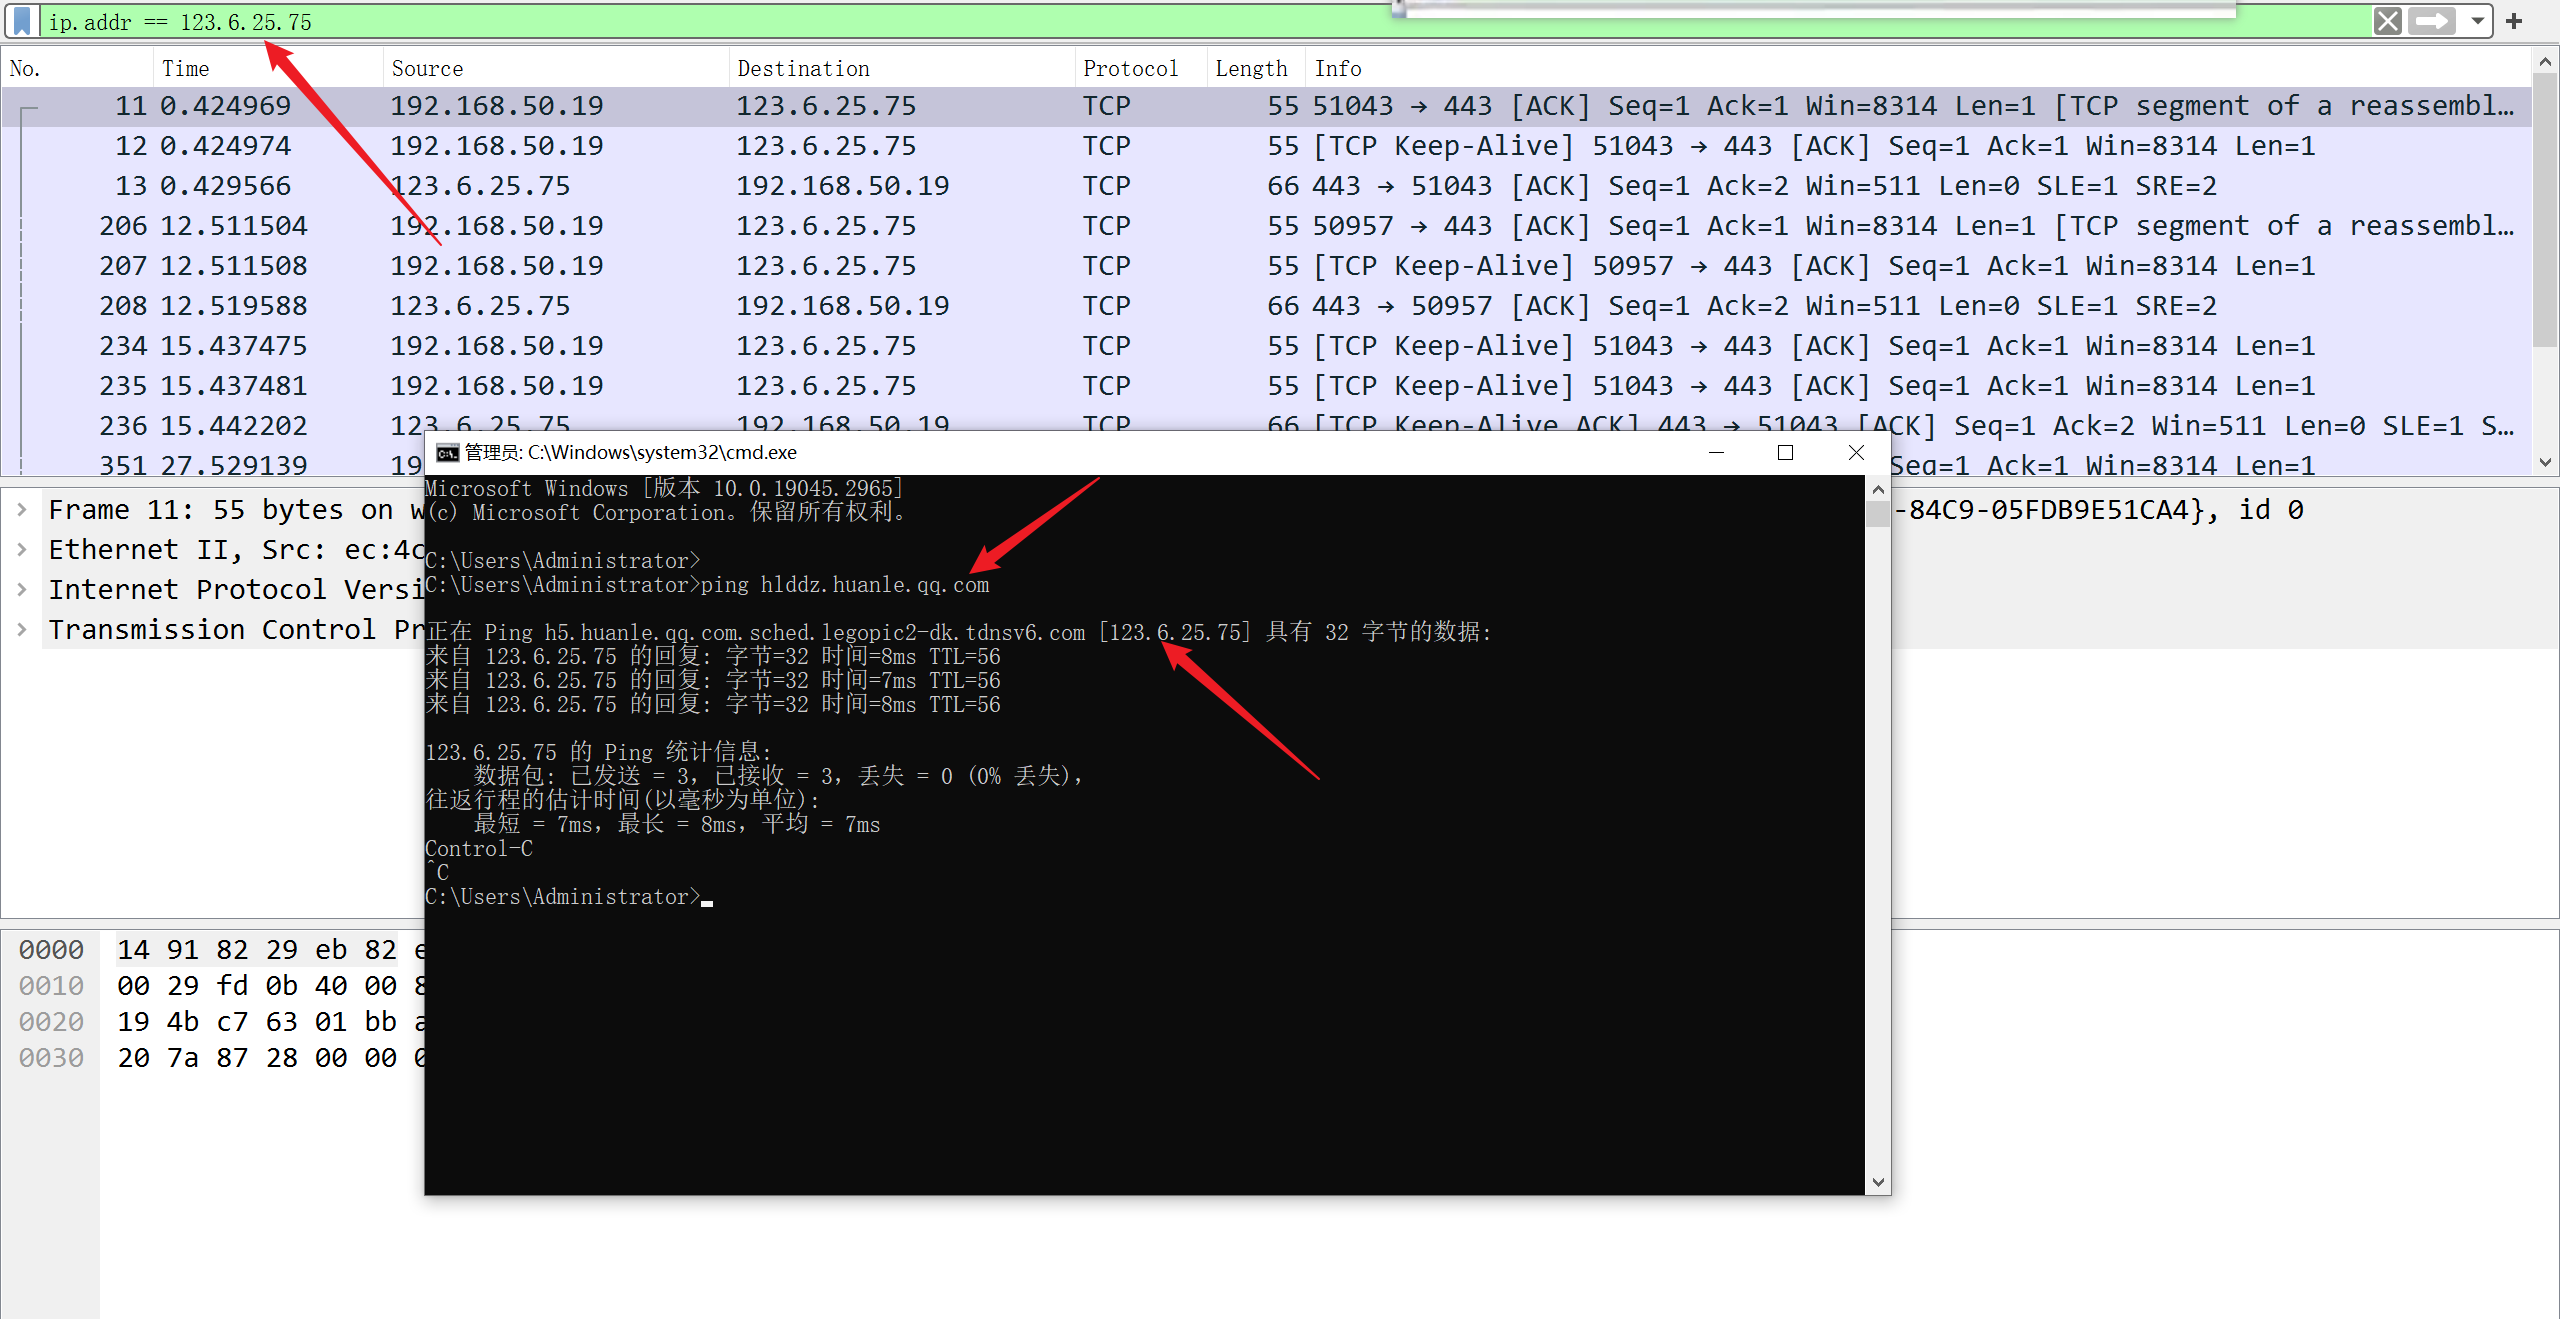Expand the Ethernet II details node

click(22, 550)
